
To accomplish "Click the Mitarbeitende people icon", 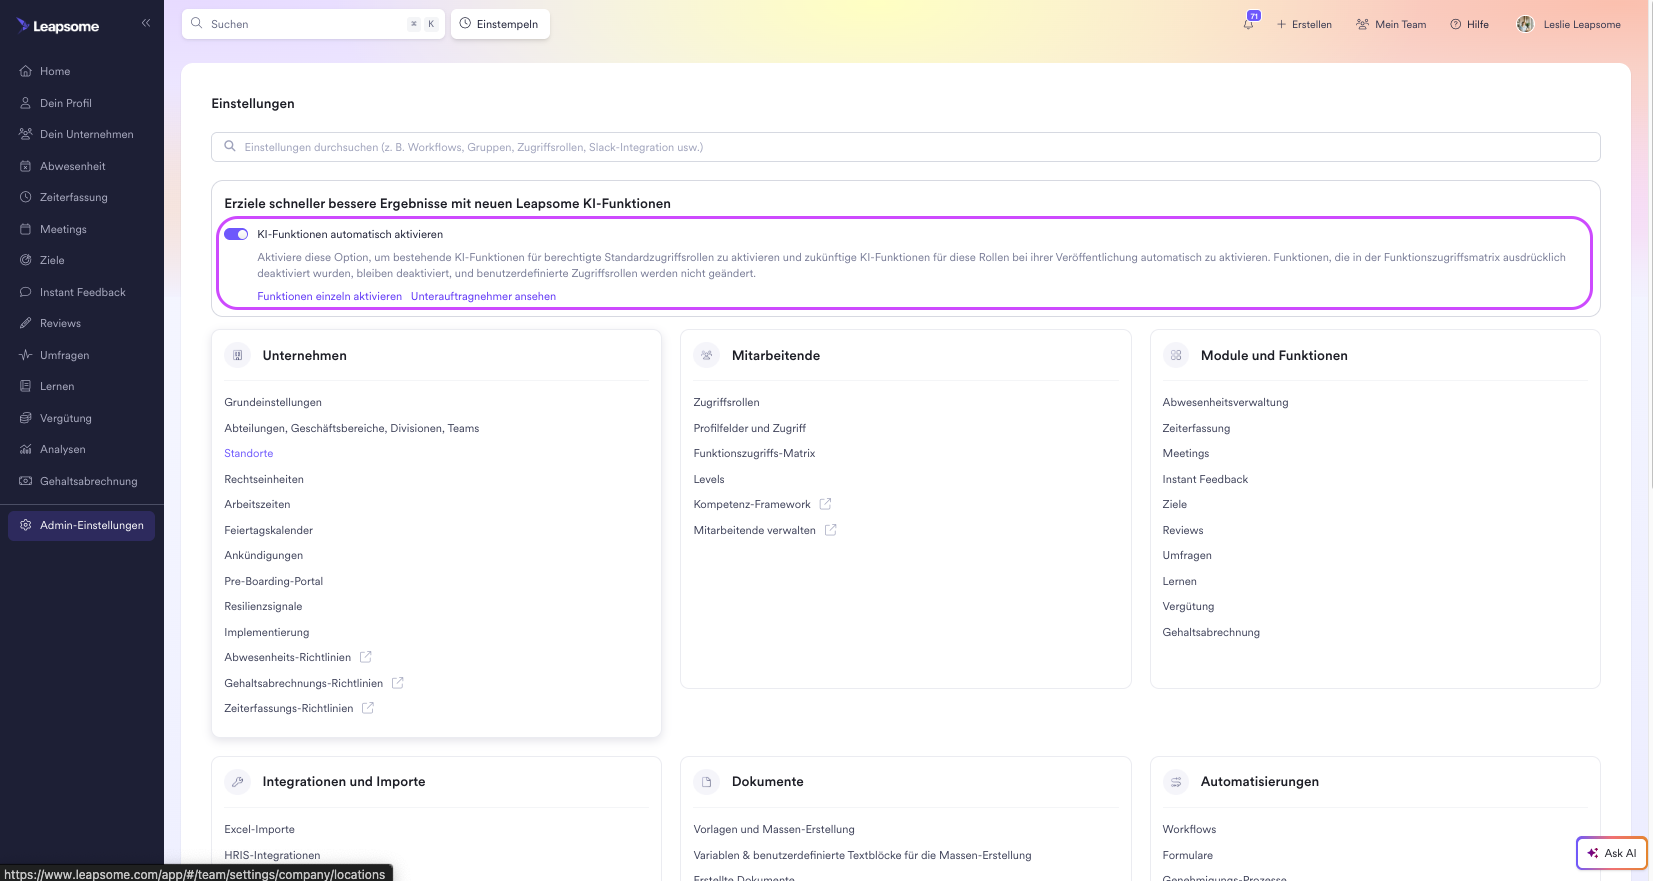I will [707, 355].
